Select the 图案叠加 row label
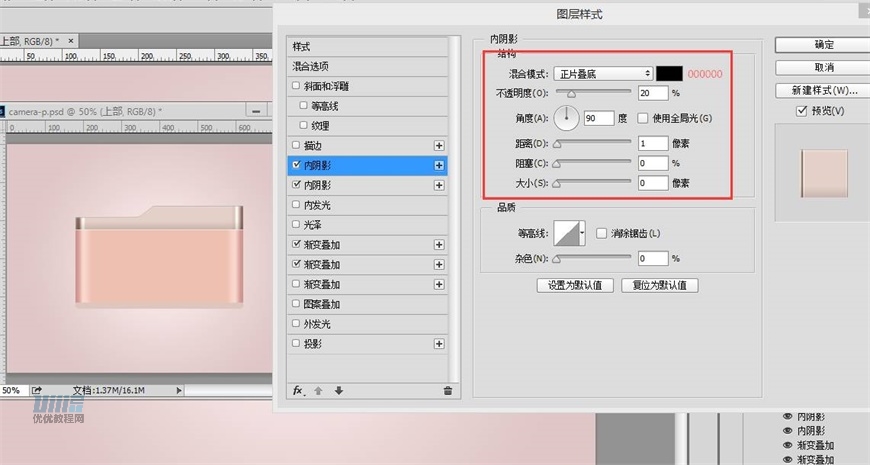Screen dimensions: 870x465 tap(322, 304)
